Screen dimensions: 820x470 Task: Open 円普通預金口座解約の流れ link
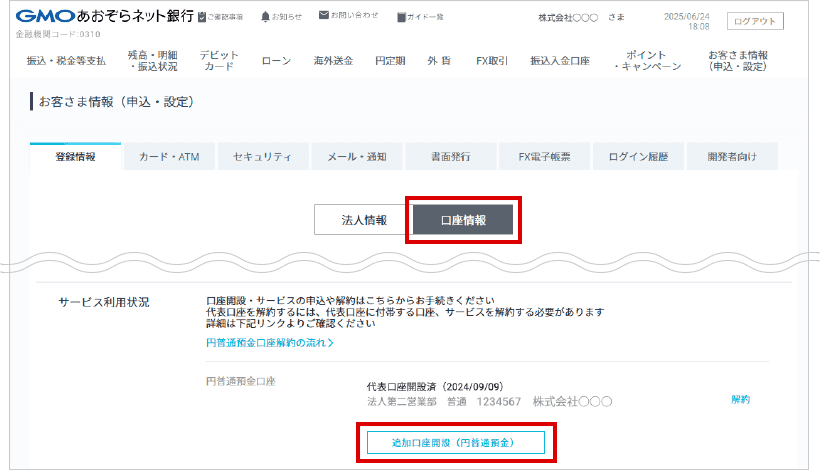tap(269, 343)
